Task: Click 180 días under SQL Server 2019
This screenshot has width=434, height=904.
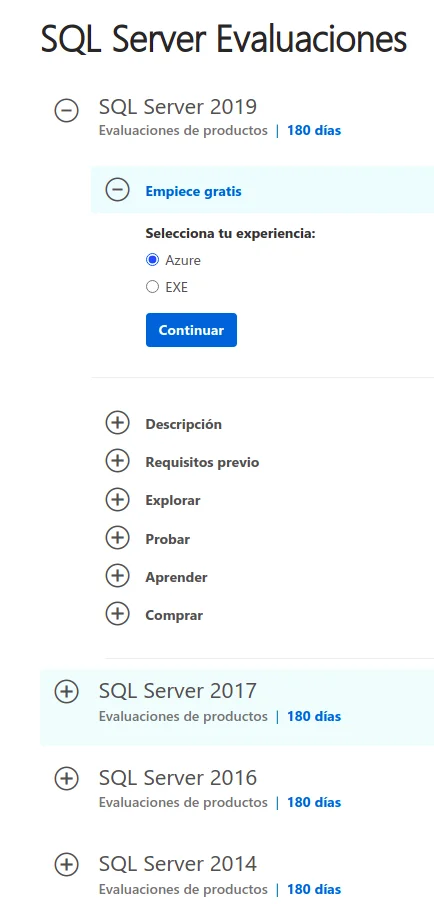Action: point(314,131)
